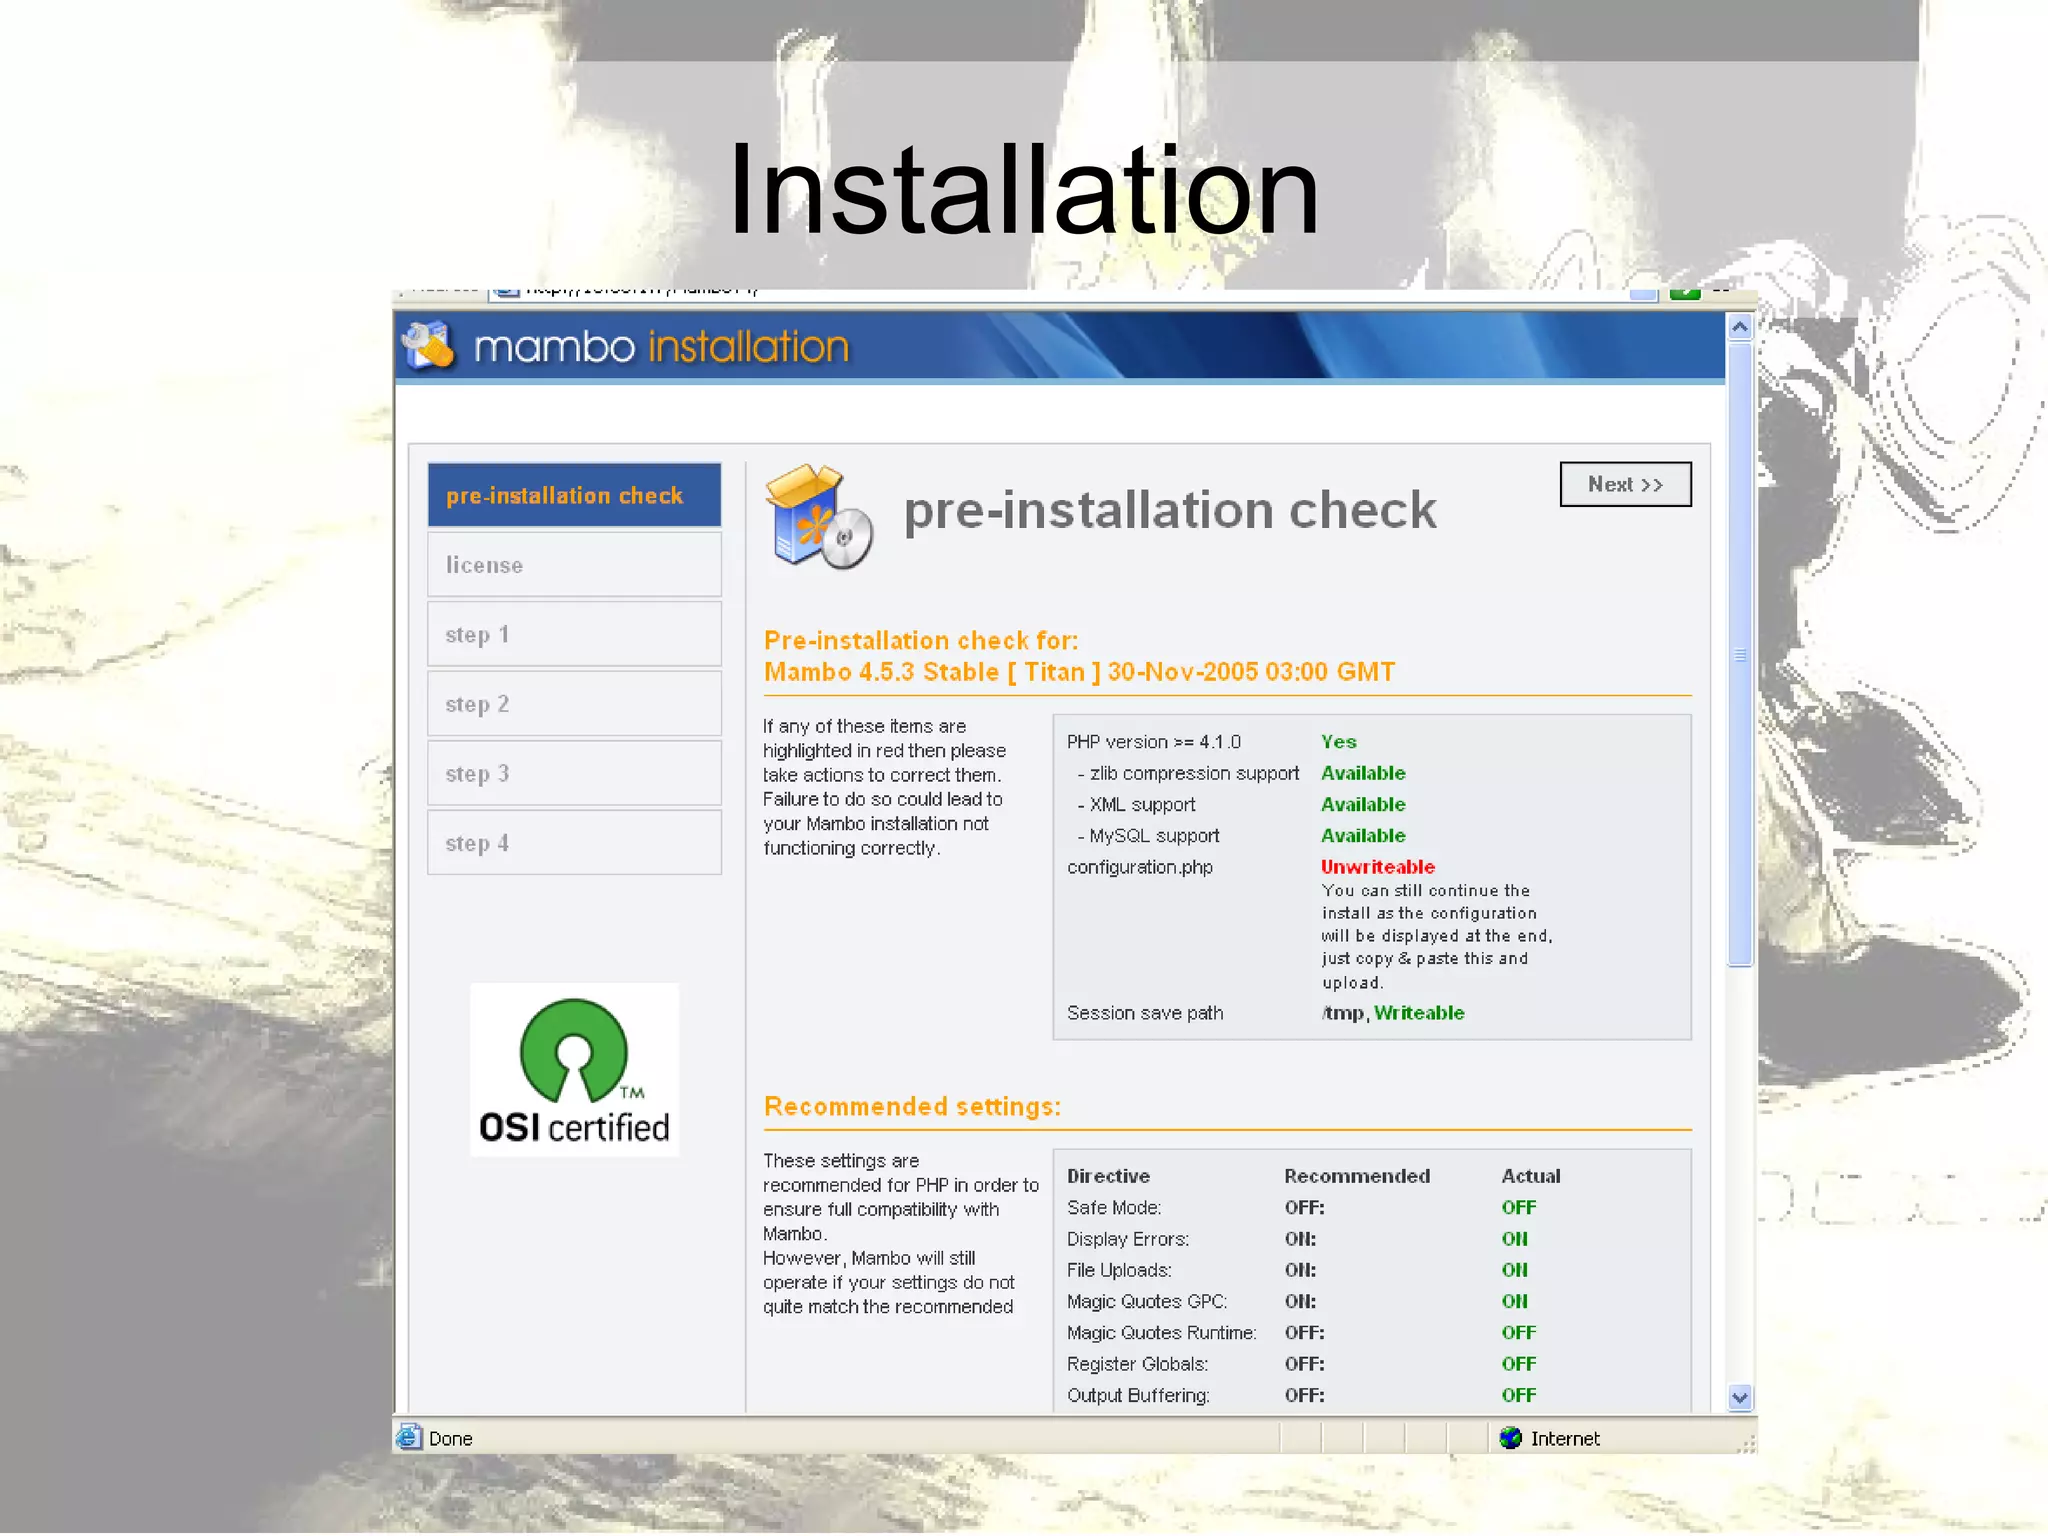Click the Mambo logo icon in header
Screen dimensions: 2048x1536
click(428, 346)
